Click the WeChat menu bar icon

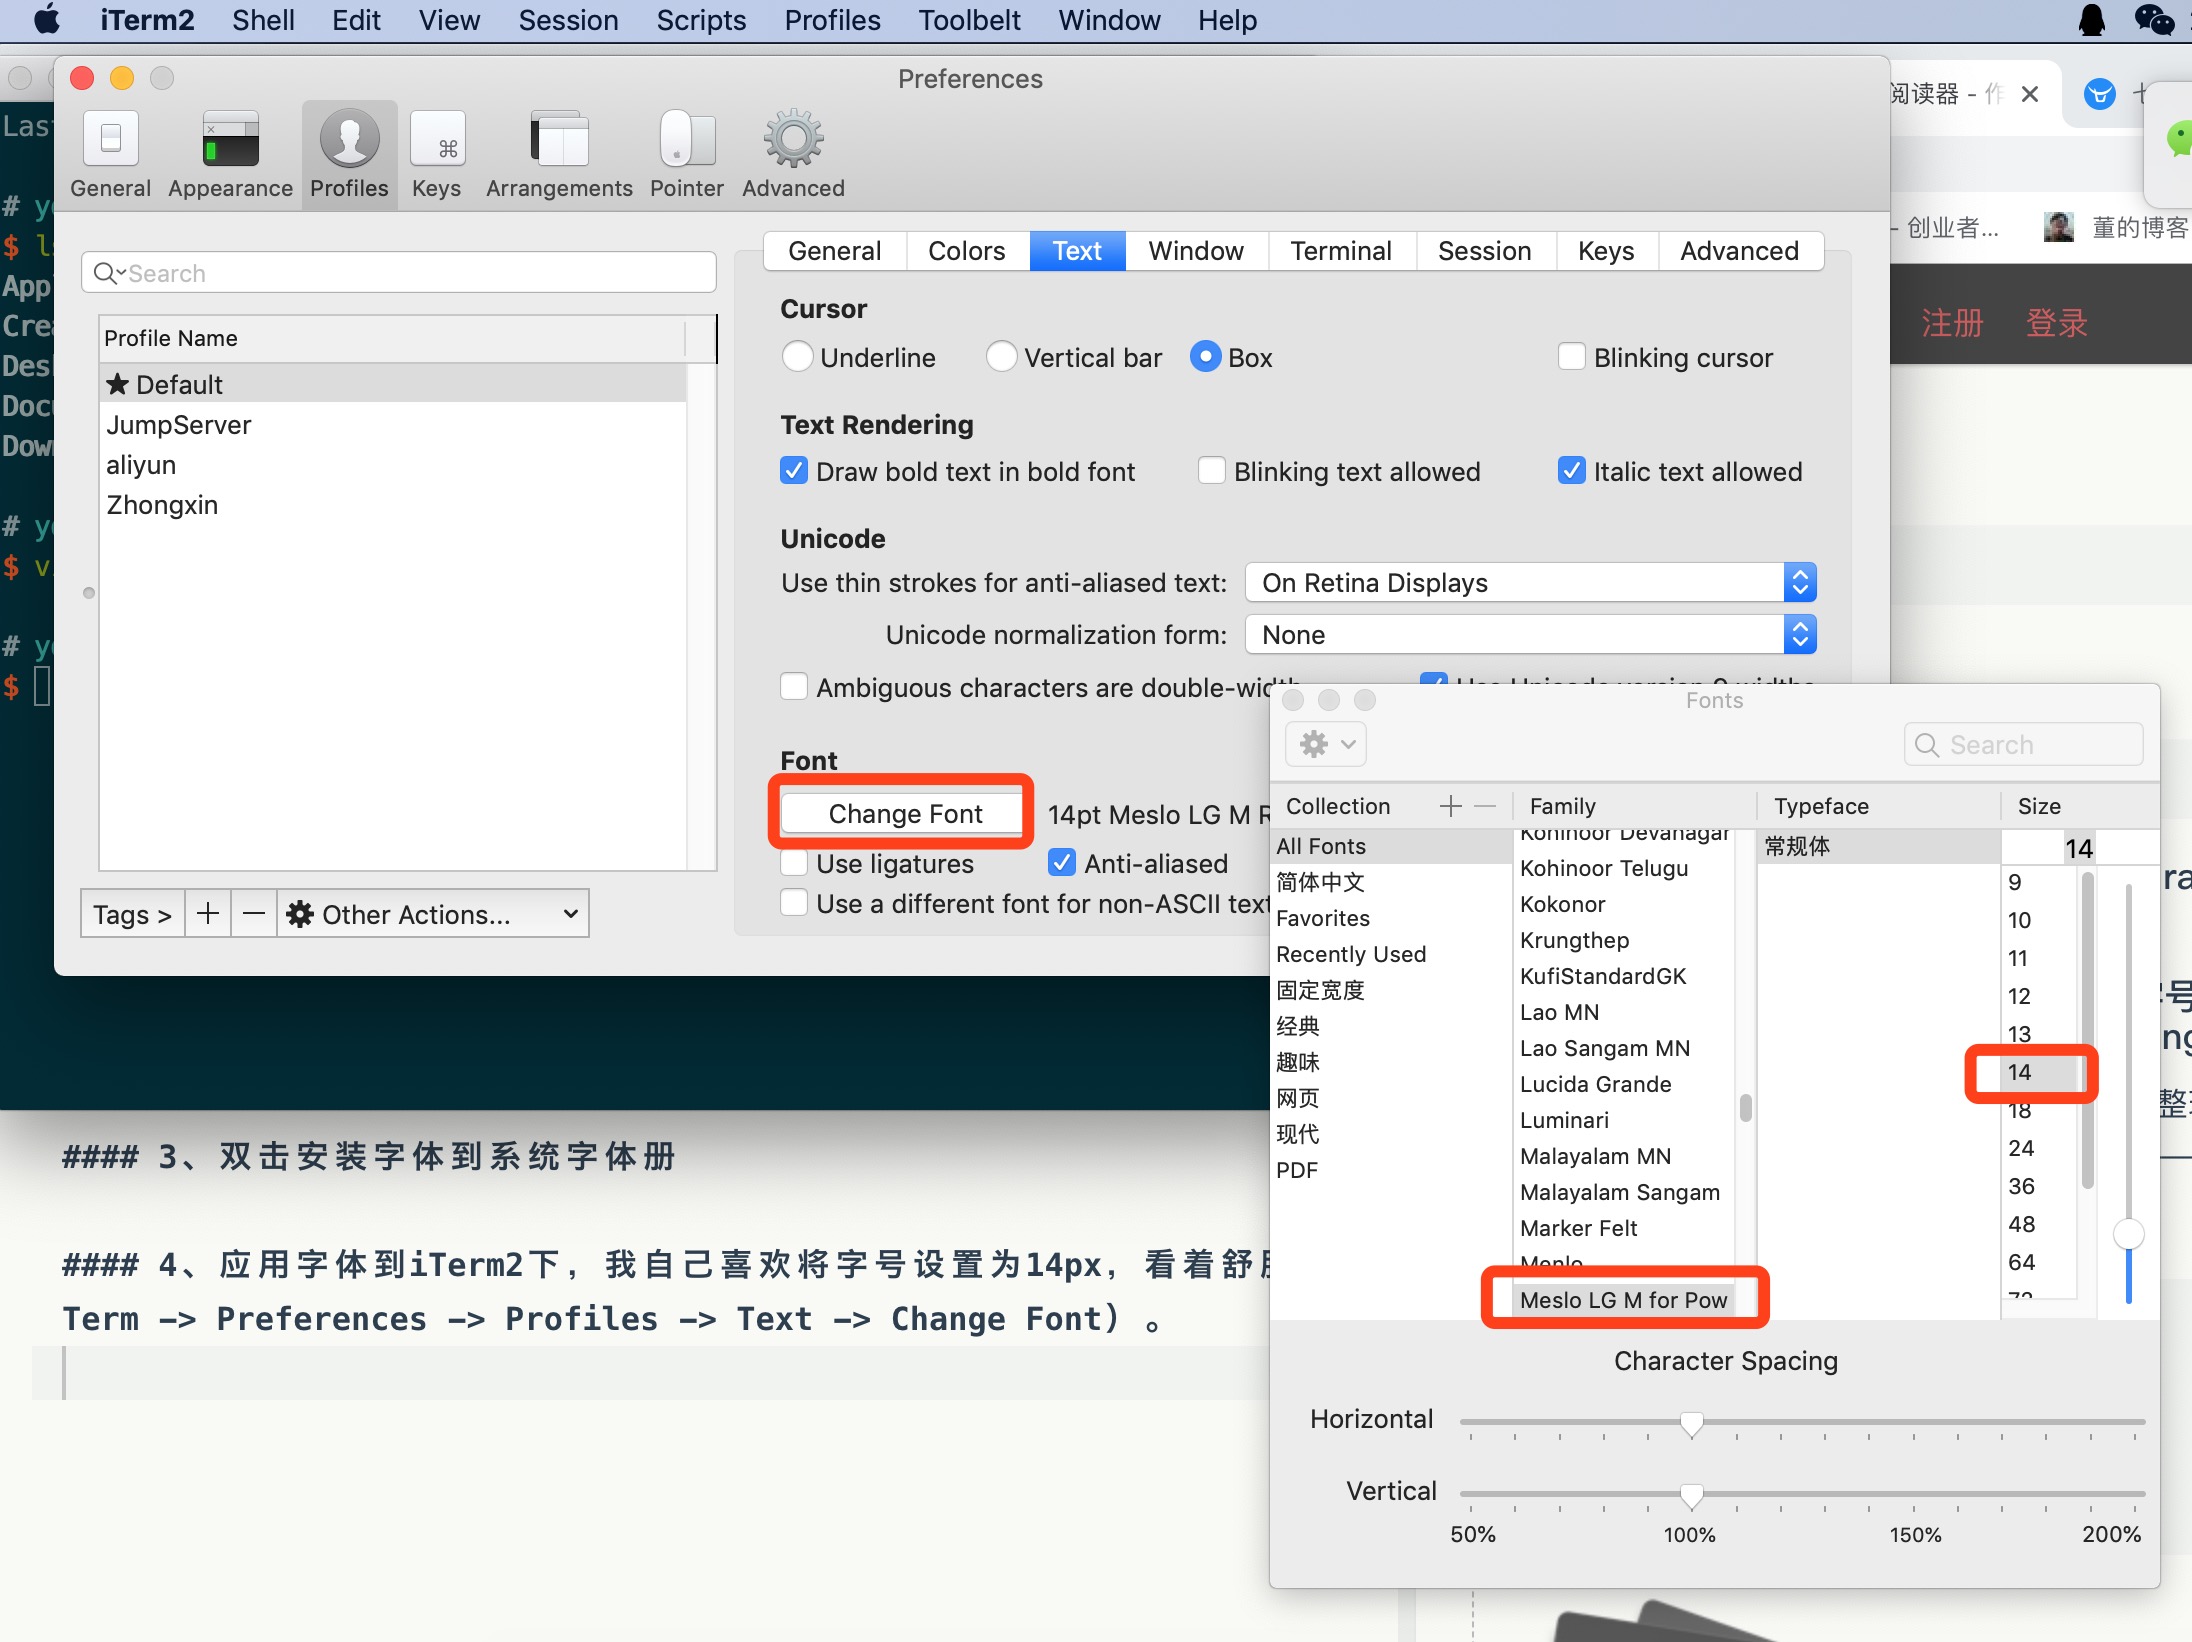[2154, 20]
